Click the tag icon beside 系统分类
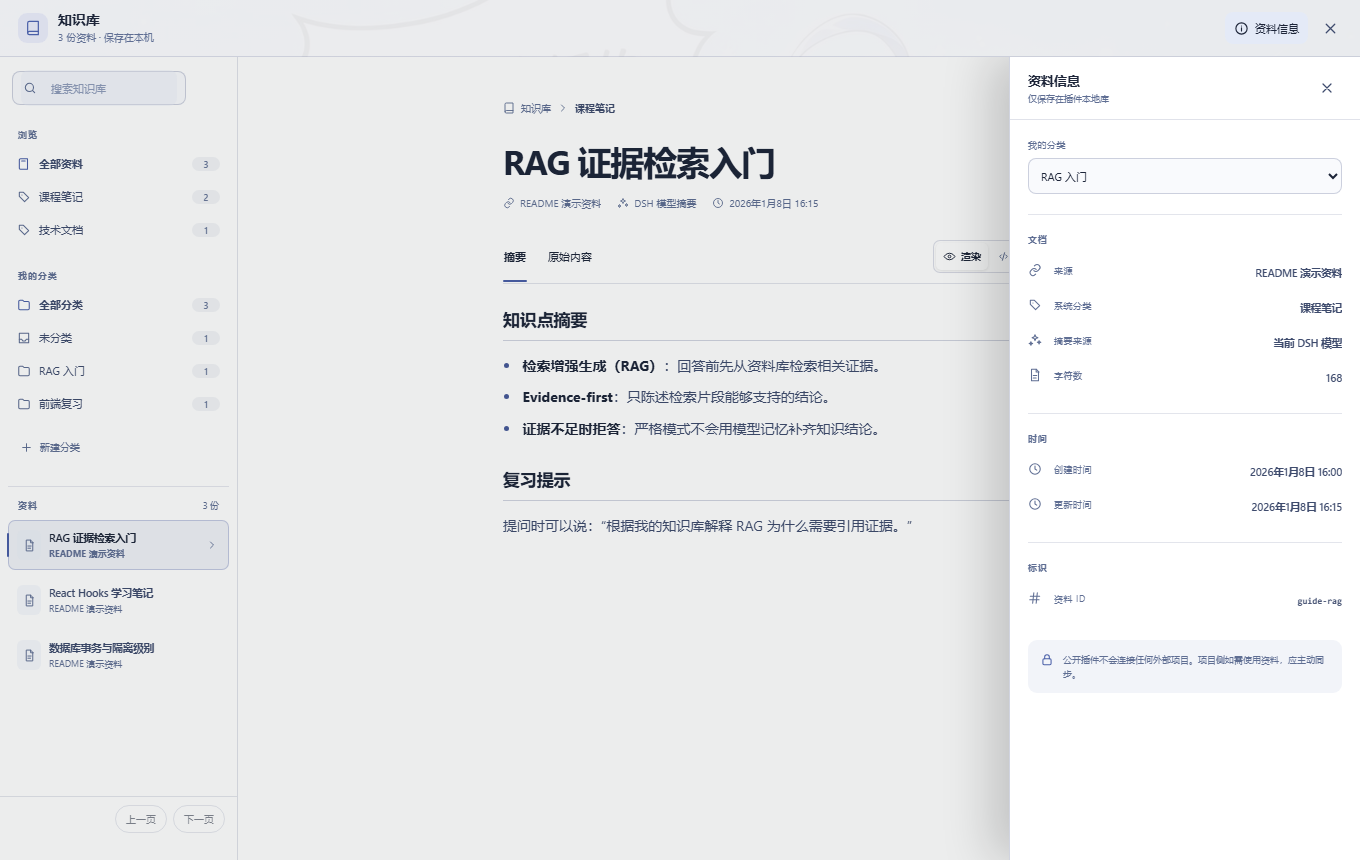 click(1035, 306)
